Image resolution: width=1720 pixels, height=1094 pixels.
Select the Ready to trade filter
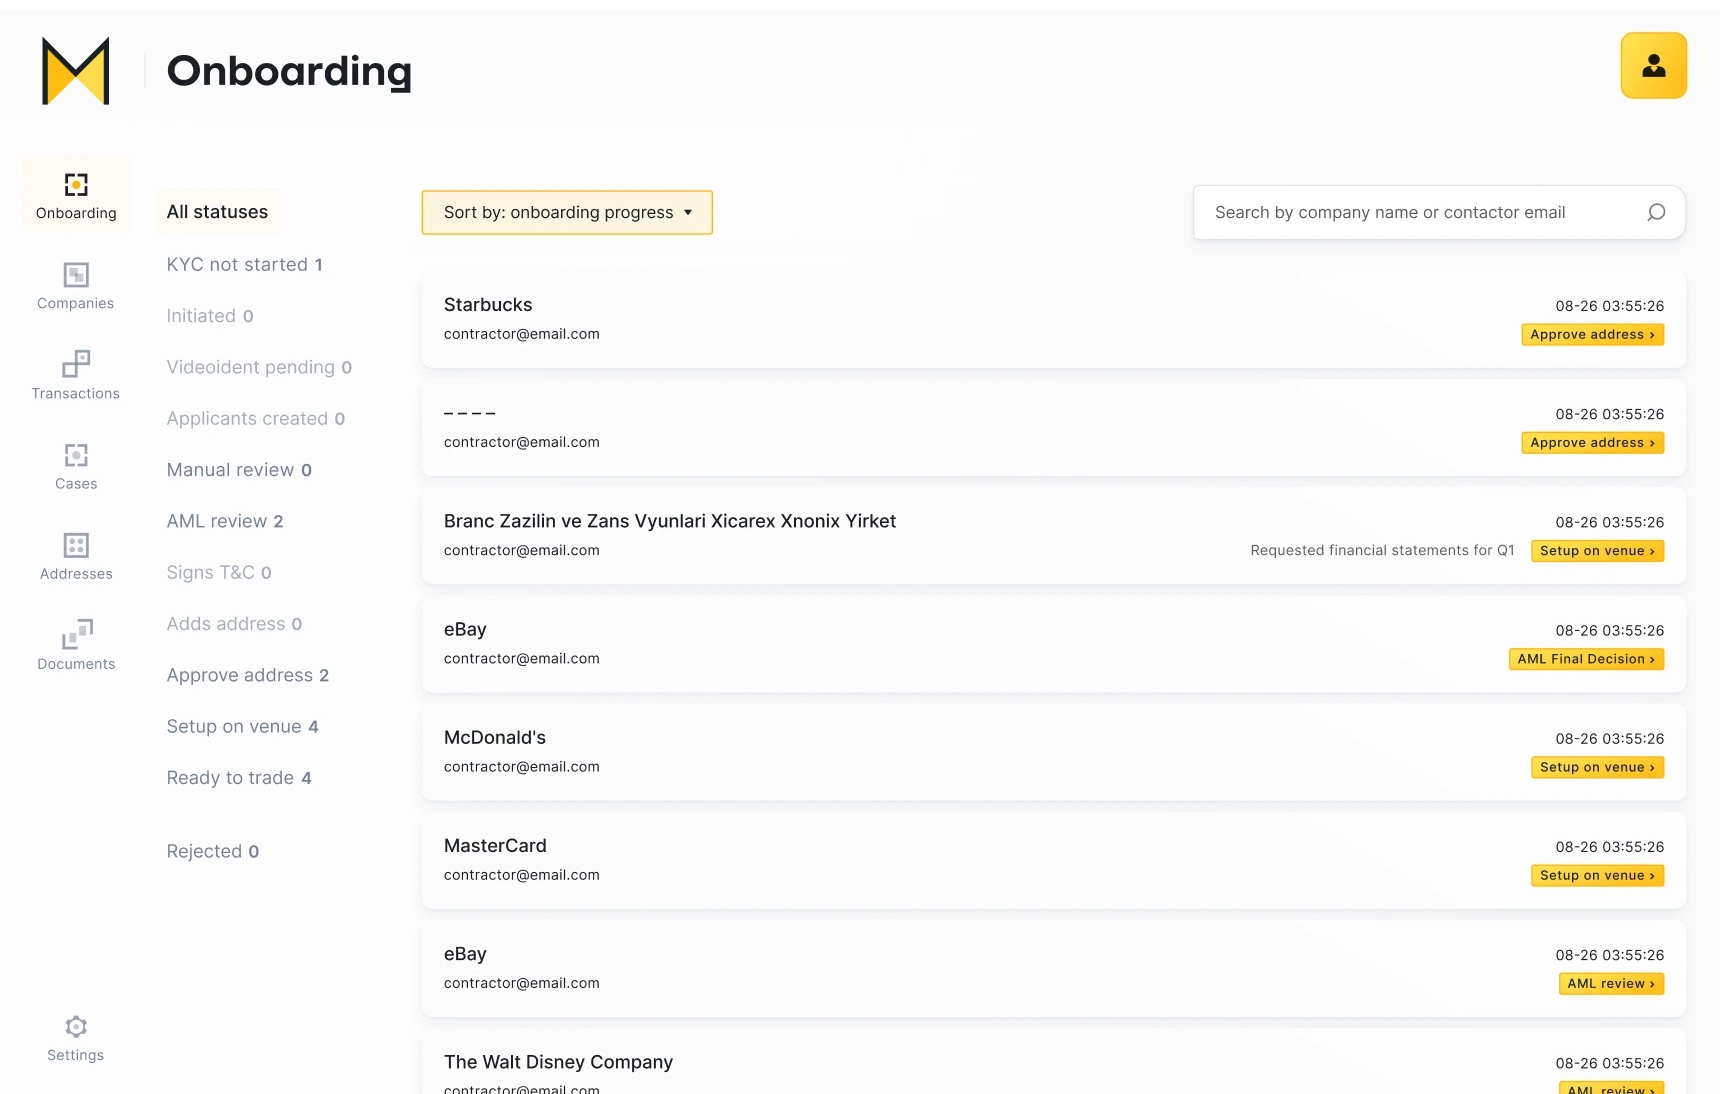point(238,778)
